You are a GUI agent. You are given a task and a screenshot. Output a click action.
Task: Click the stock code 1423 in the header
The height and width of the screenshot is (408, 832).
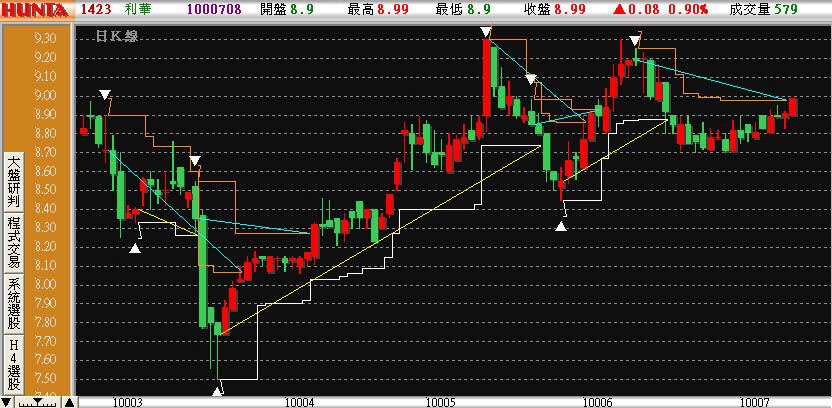coord(95,9)
